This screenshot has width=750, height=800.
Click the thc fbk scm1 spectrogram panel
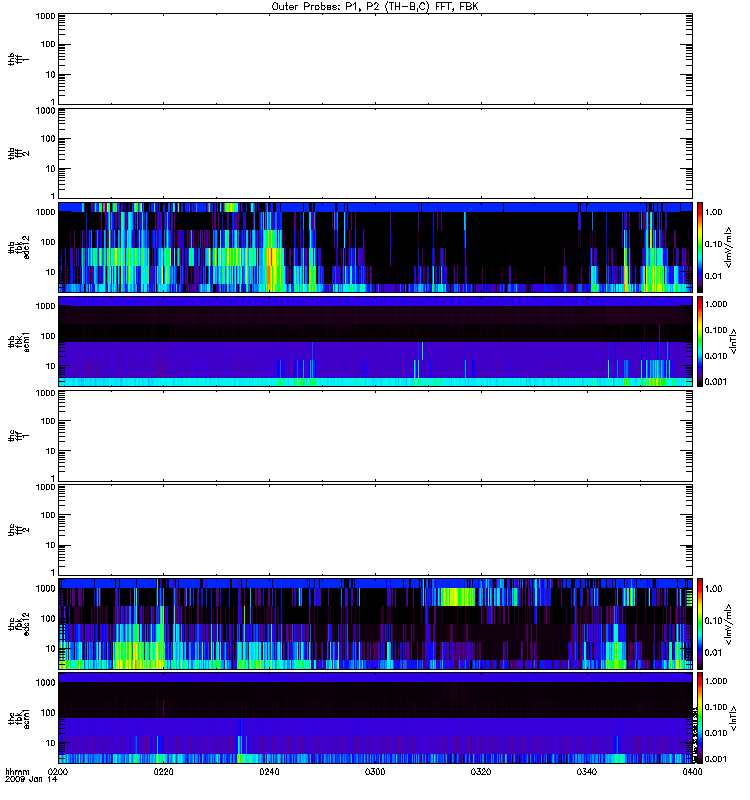tap(376, 718)
